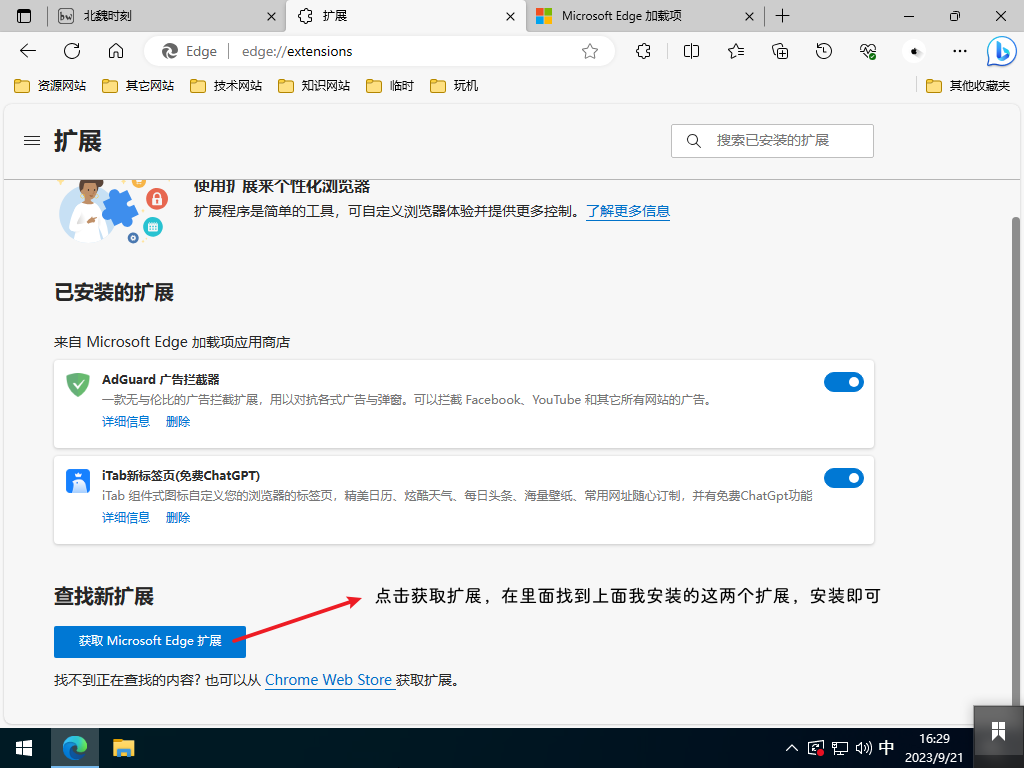The width and height of the screenshot is (1024, 768).
Task: Open volume control in system tray
Action: (x=863, y=748)
